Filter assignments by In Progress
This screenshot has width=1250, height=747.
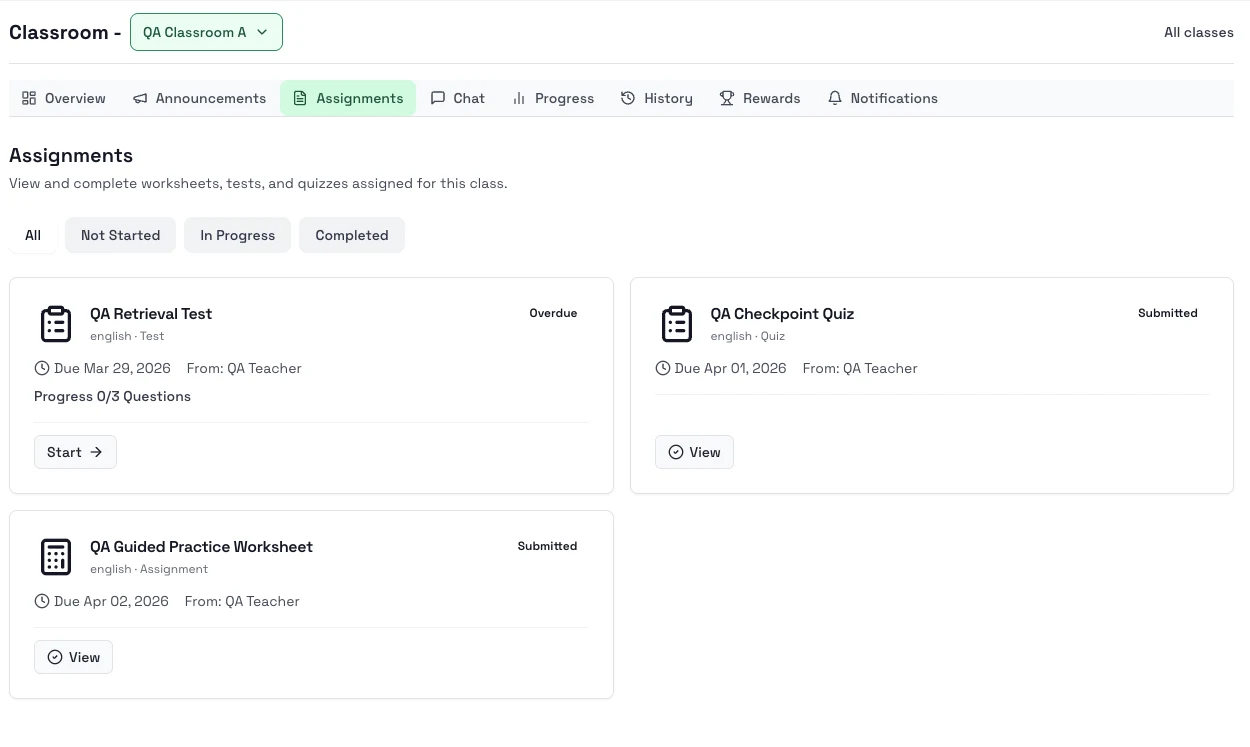coord(237,235)
